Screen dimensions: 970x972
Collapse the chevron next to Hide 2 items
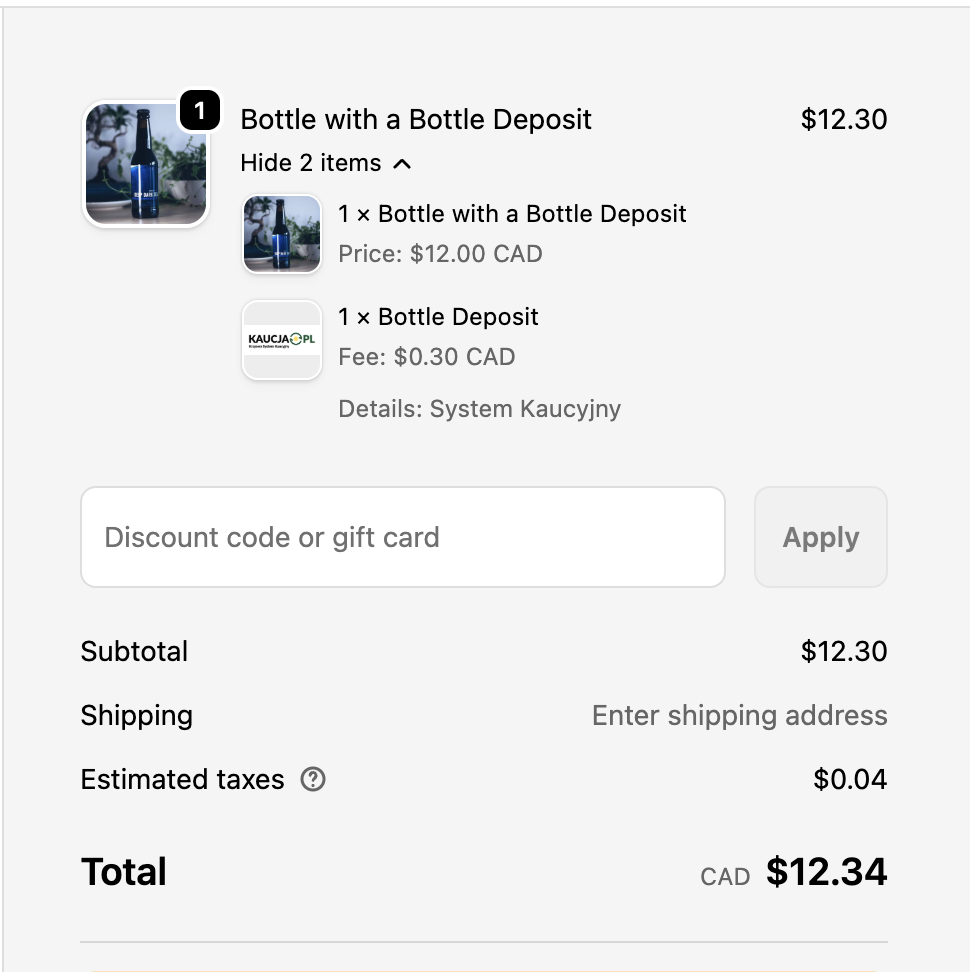402,164
